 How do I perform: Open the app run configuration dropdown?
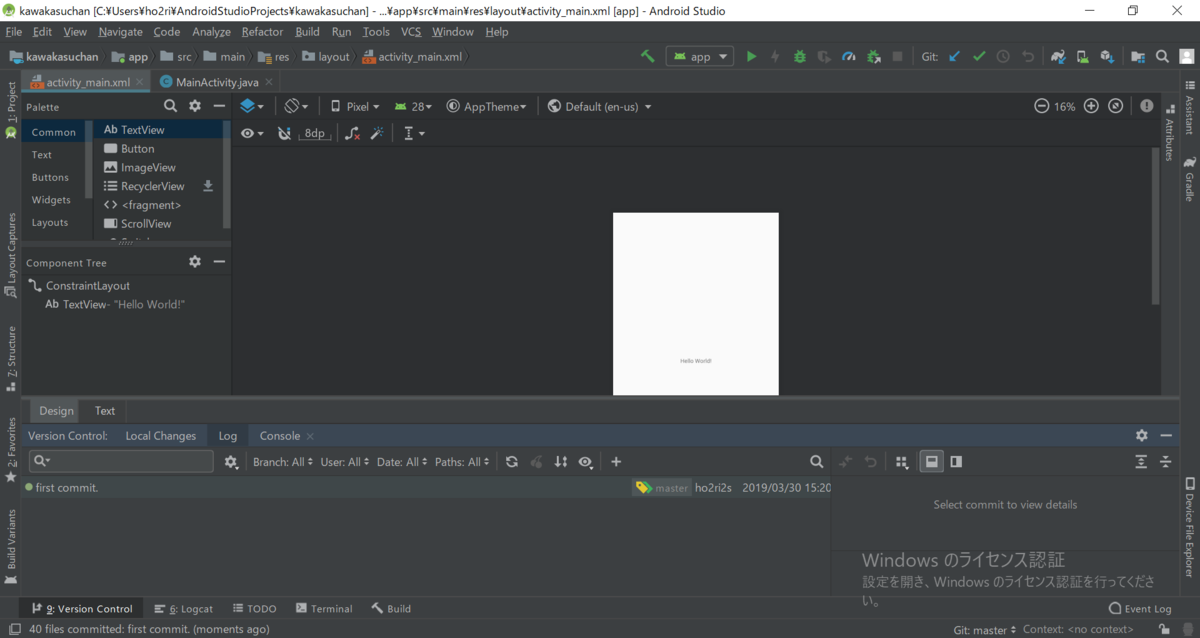[x=700, y=57]
